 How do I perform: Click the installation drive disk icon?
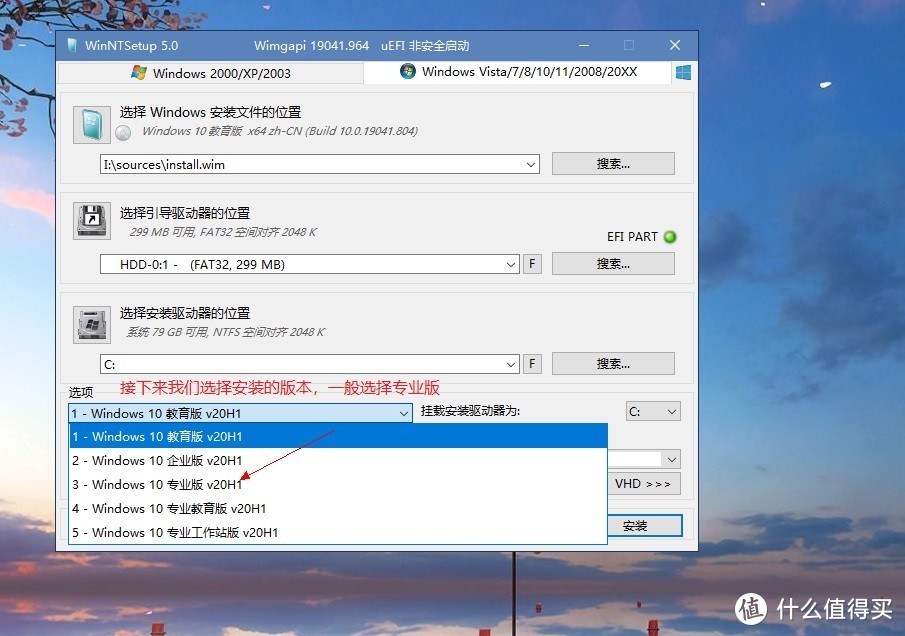coord(91,324)
